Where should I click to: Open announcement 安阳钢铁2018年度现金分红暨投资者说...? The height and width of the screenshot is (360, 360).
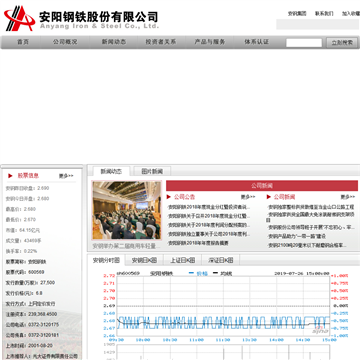[x=209, y=207]
